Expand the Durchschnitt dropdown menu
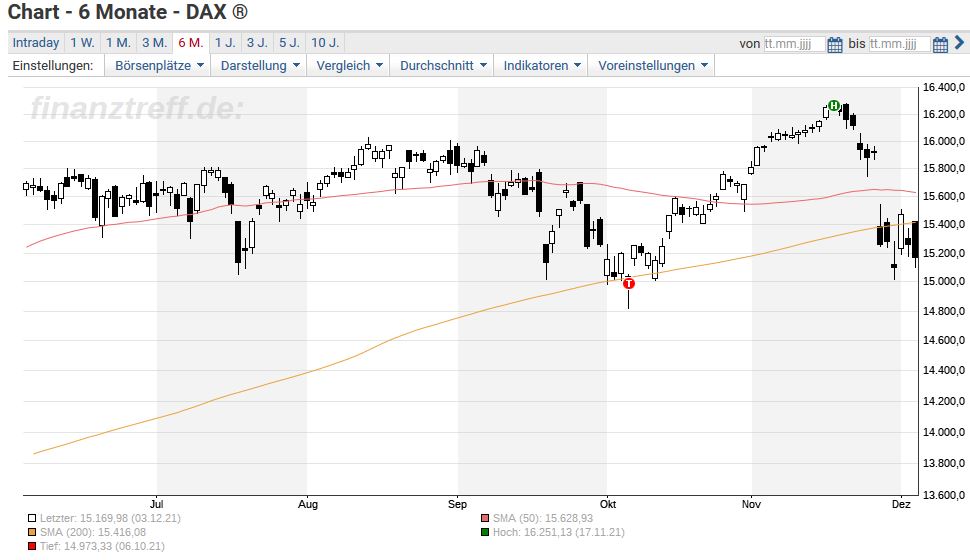970x560 pixels. coord(442,65)
